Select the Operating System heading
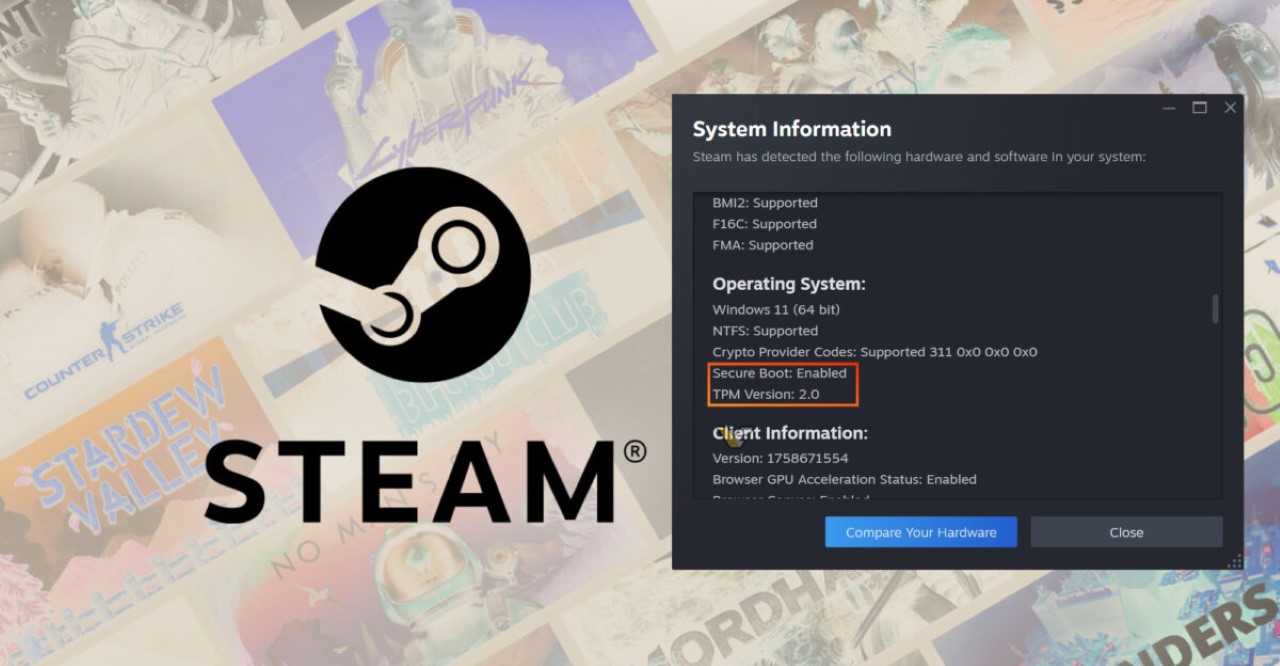The width and height of the screenshot is (1280, 666). 789,283
